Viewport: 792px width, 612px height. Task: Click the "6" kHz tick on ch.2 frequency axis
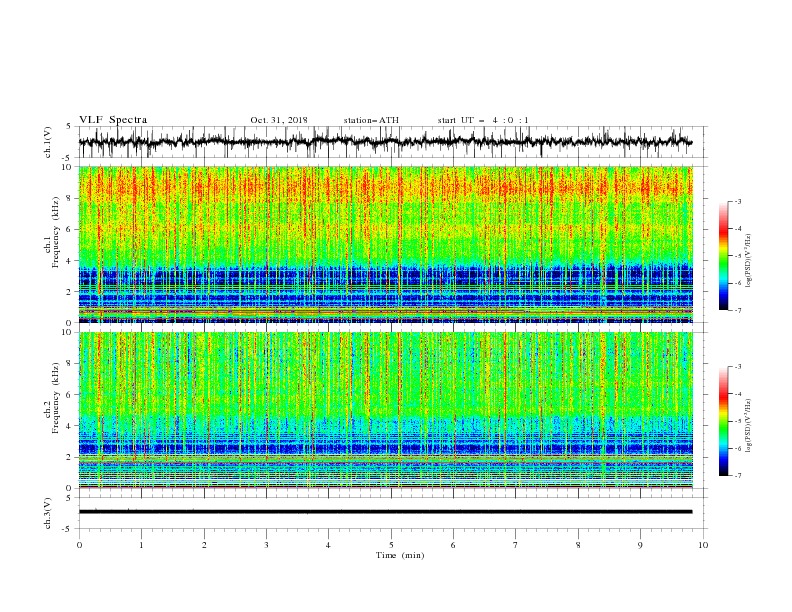tap(70, 395)
